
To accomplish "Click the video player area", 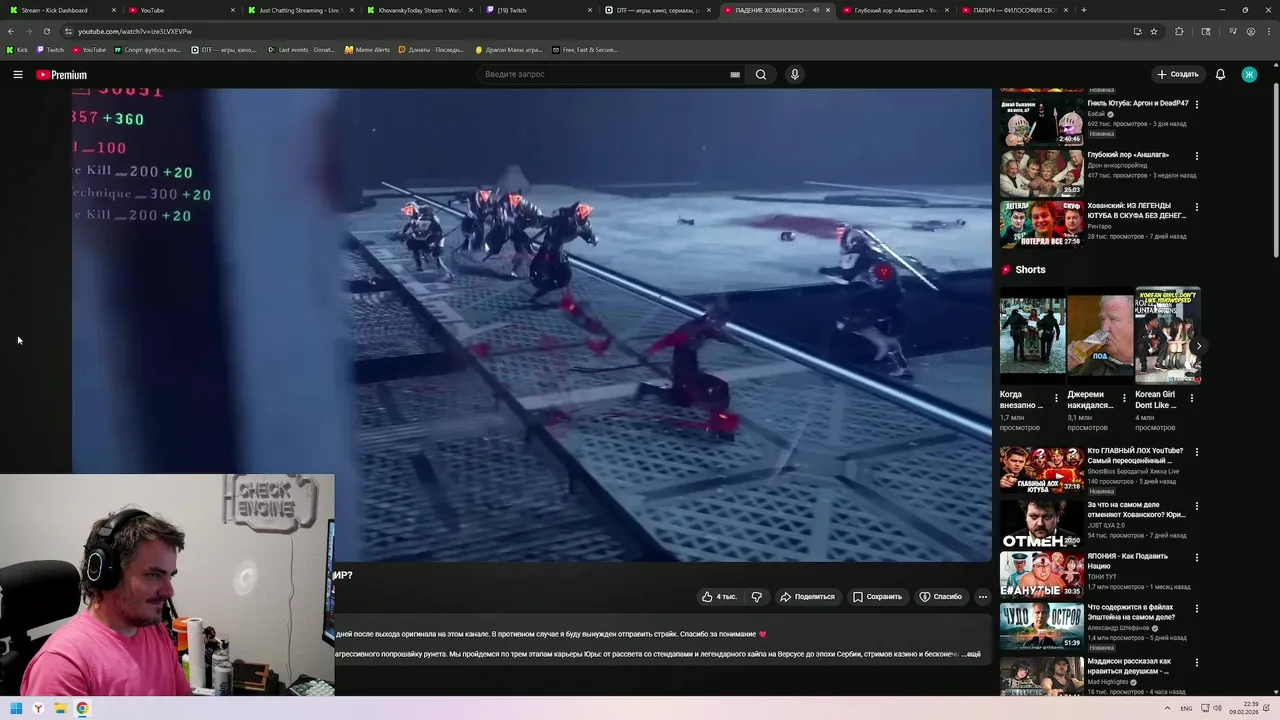I will (531, 325).
